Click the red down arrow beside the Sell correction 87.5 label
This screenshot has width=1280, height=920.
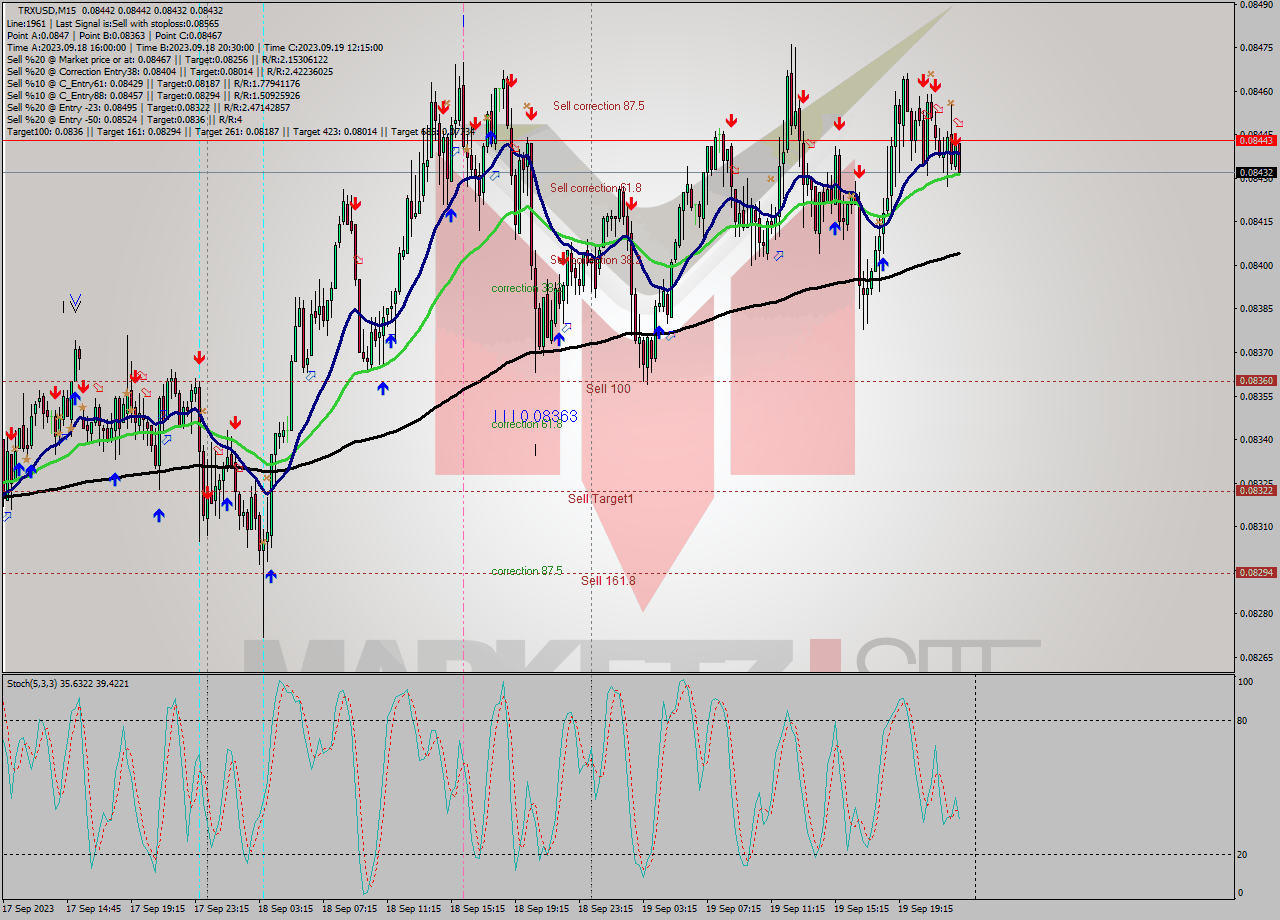click(531, 114)
